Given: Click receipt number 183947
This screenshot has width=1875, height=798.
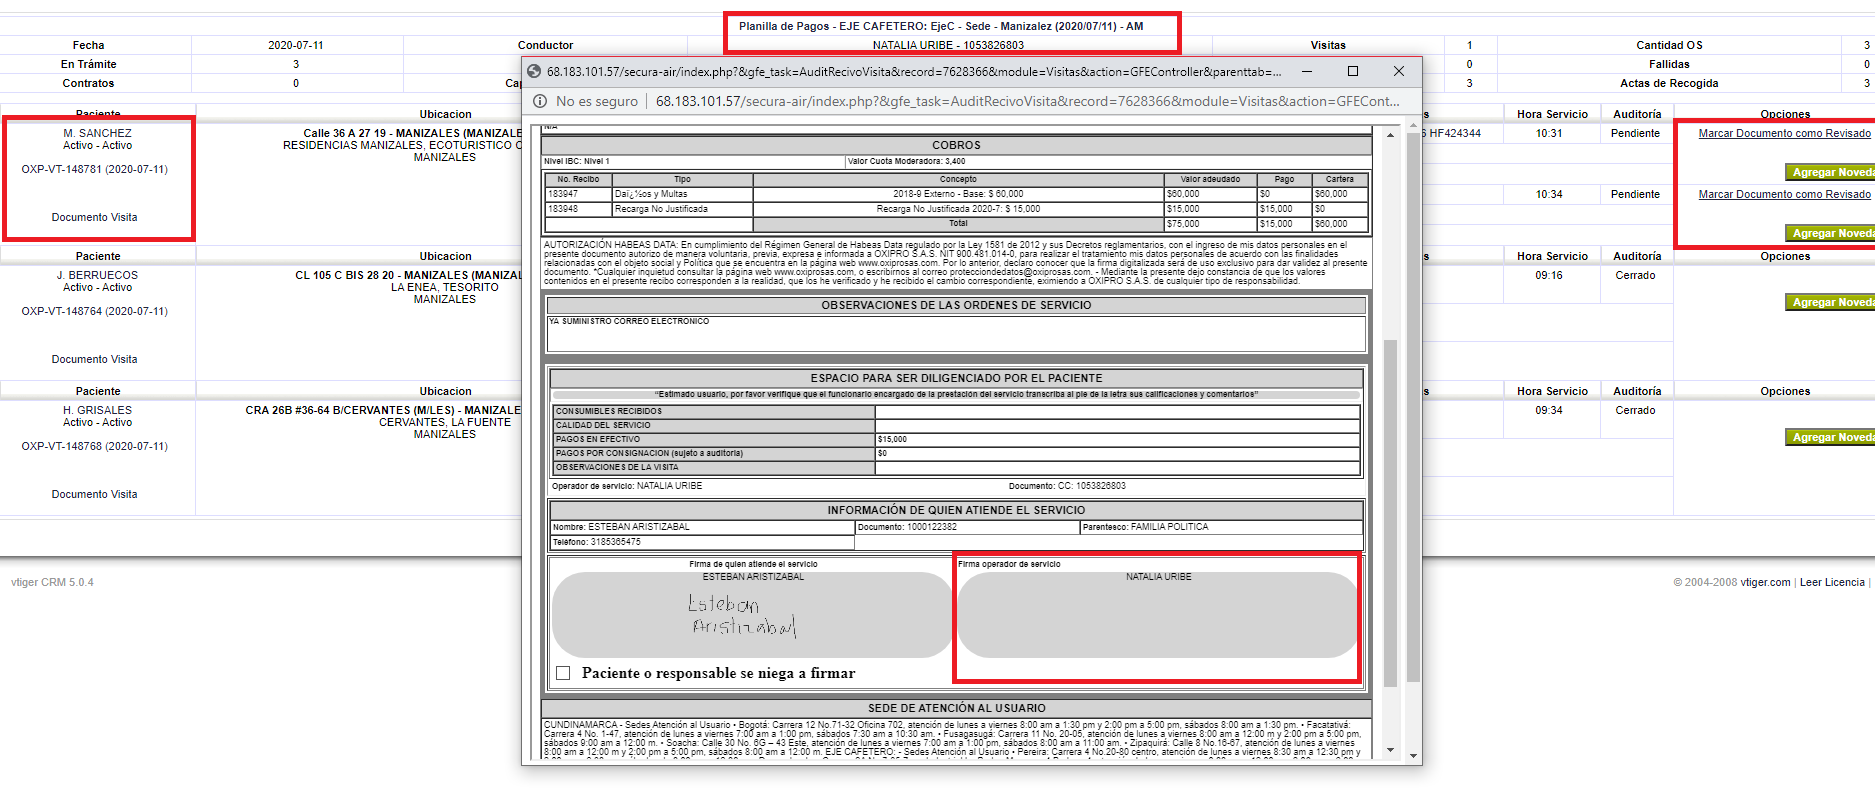Looking at the screenshot, I should [563, 194].
